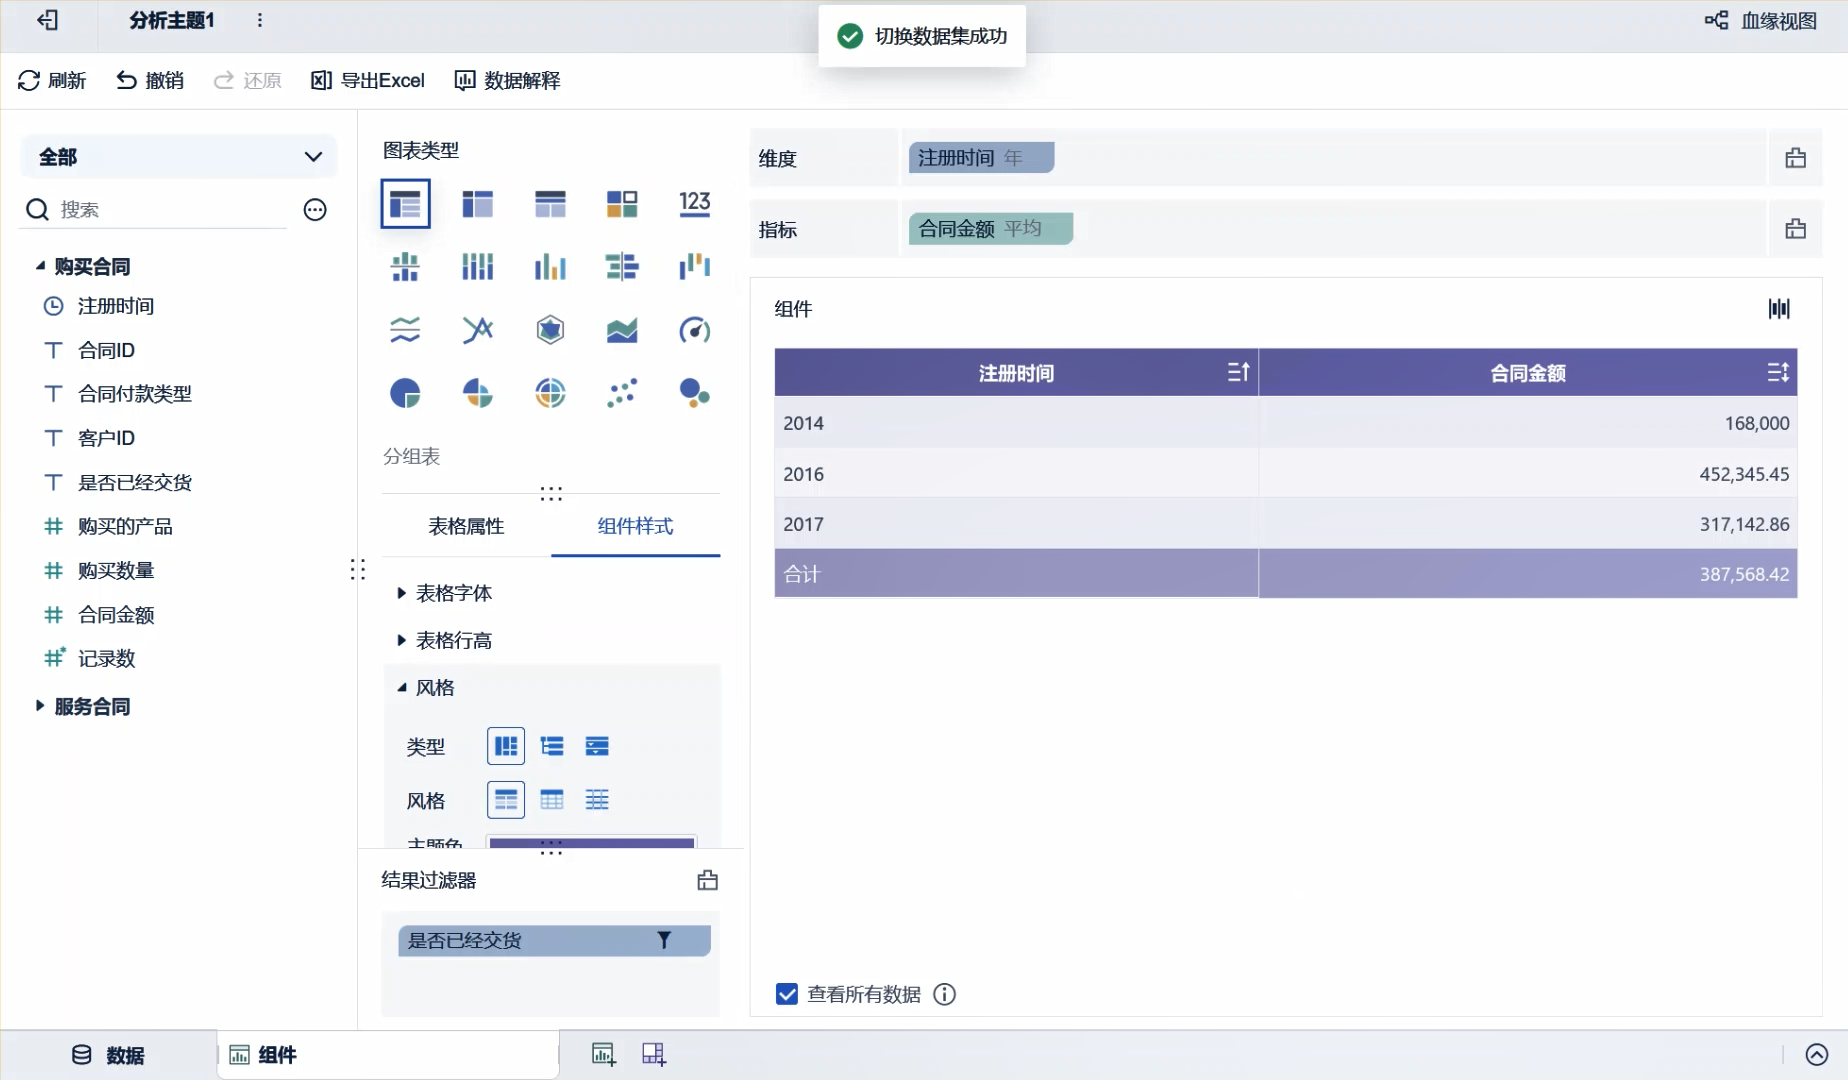Select the waterfall chart icon
The width and height of the screenshot is (1848, 1080).
(x=695, y=267)
